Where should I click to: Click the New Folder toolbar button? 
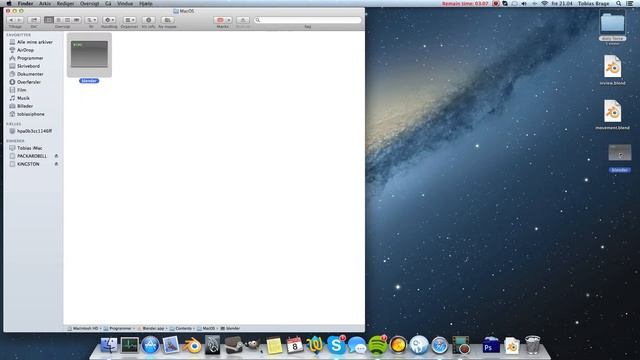tap(167, 20)
